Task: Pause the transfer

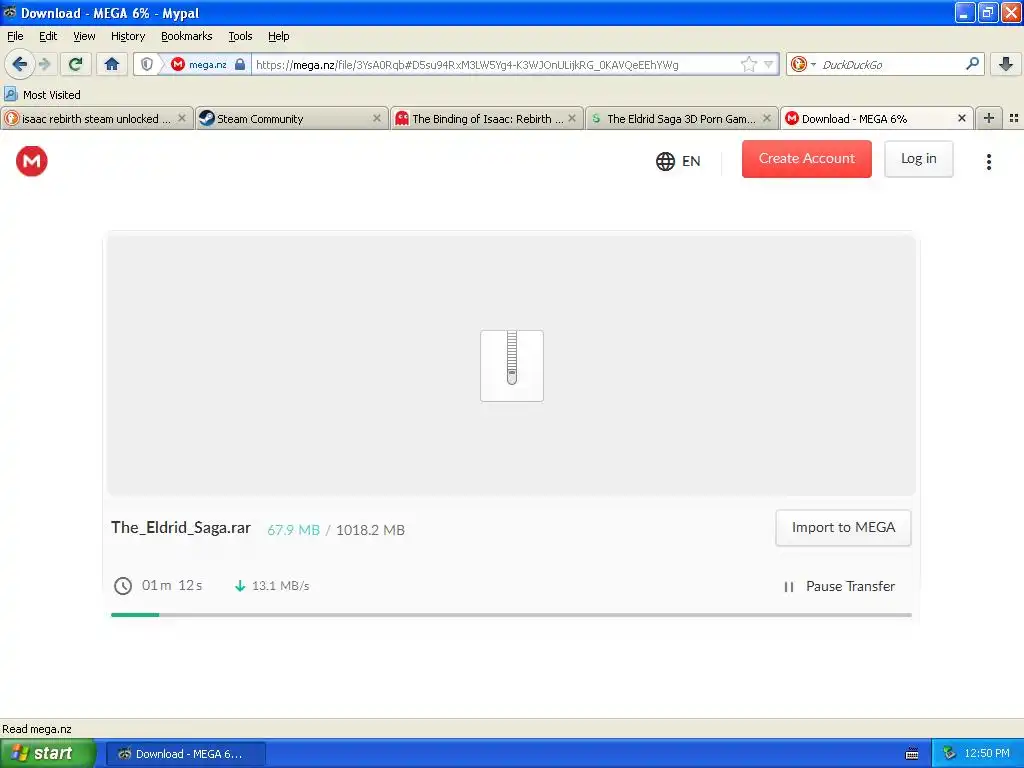Action: (x=839, y=586)
